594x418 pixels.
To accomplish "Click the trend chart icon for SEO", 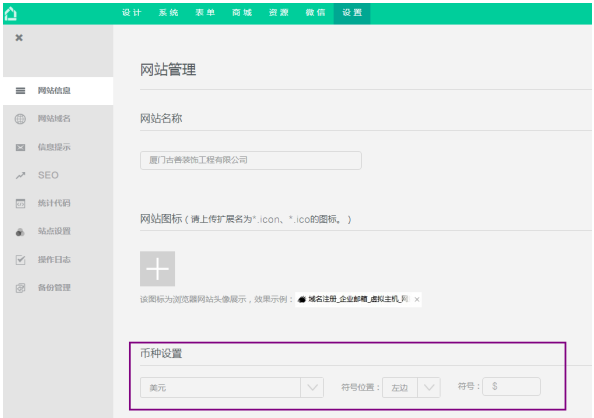I will 20,175.
